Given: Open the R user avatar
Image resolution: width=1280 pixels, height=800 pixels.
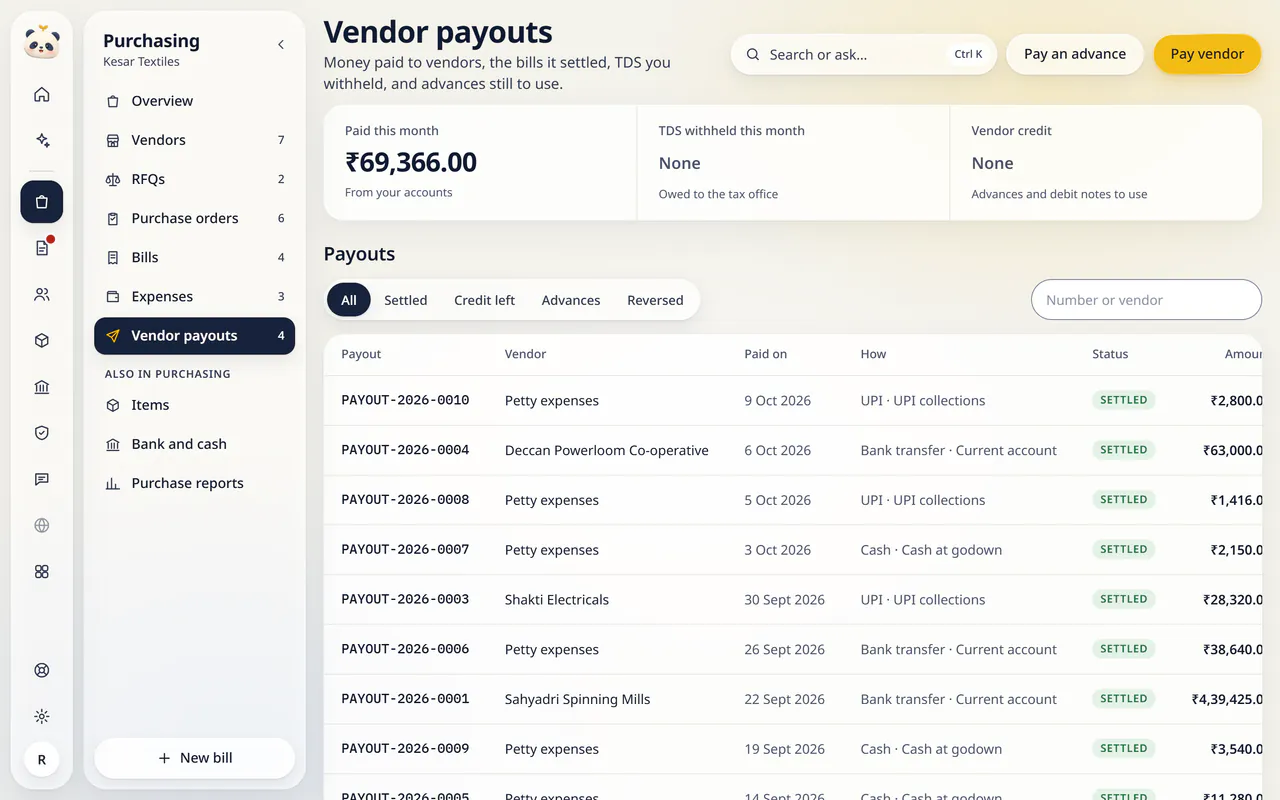Looking at the screenshot, I should pyautogui.click(x=42, y=760).
